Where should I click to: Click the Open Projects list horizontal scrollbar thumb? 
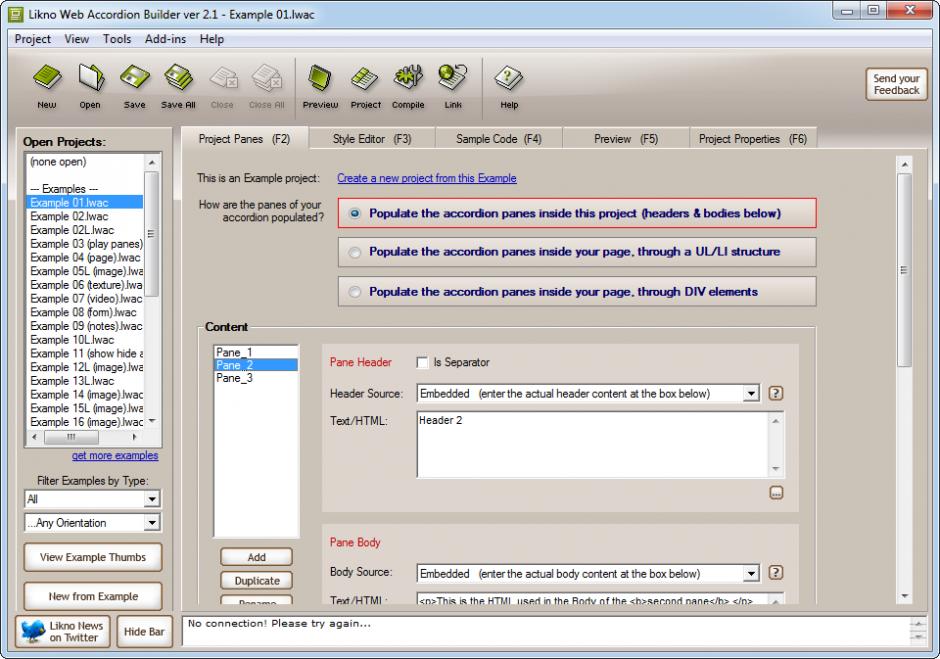tap(71, 437)
